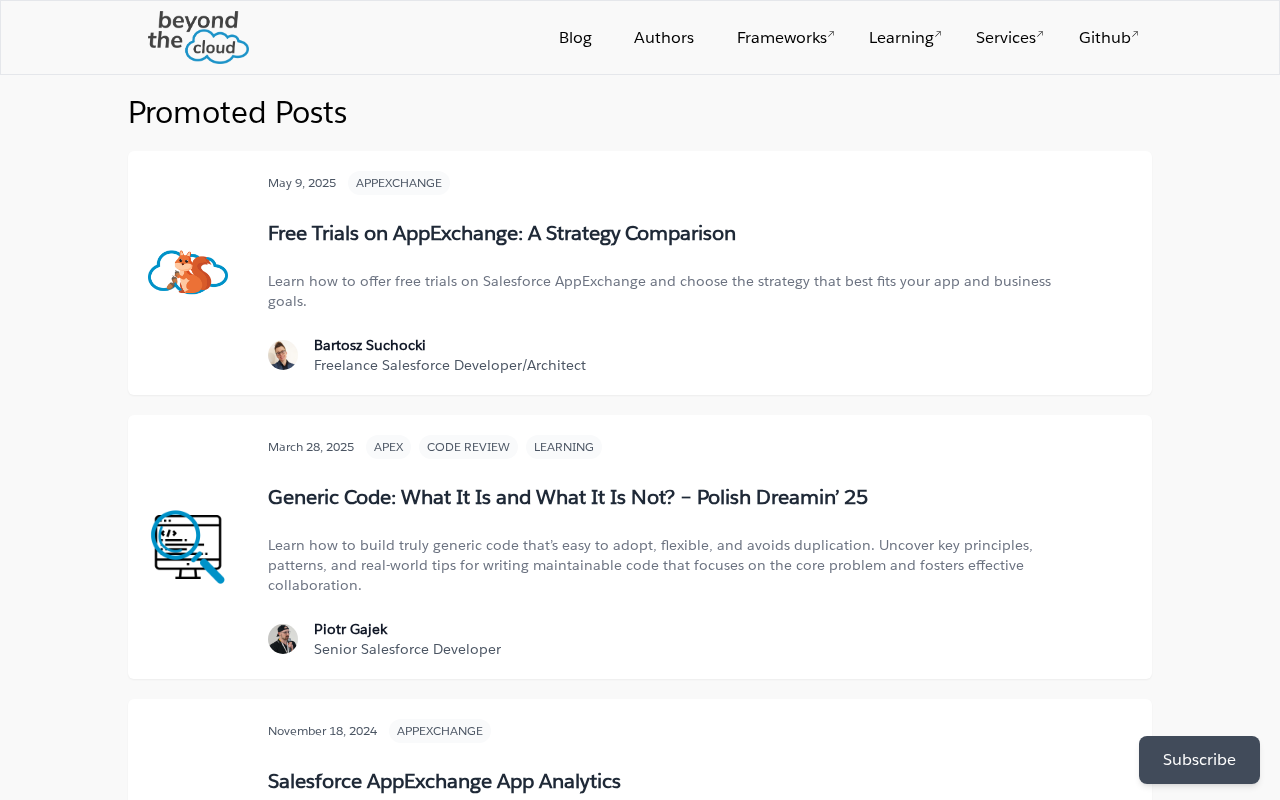Click the Beyond the Cloud logo

pos(198,37)
